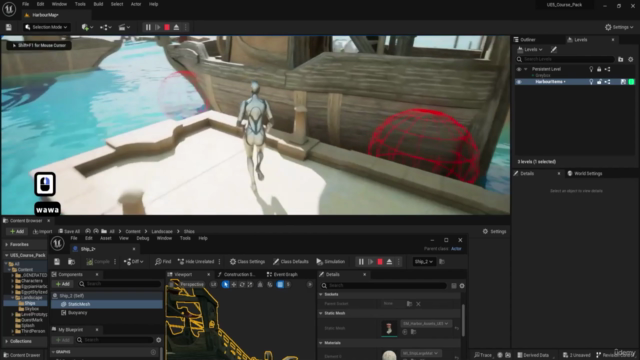The width and height of the screenshot is (640, 360).
Task: Toggle lighting scenario for Persistent Level
Action: pyautogui.click(x=591, y=69)
